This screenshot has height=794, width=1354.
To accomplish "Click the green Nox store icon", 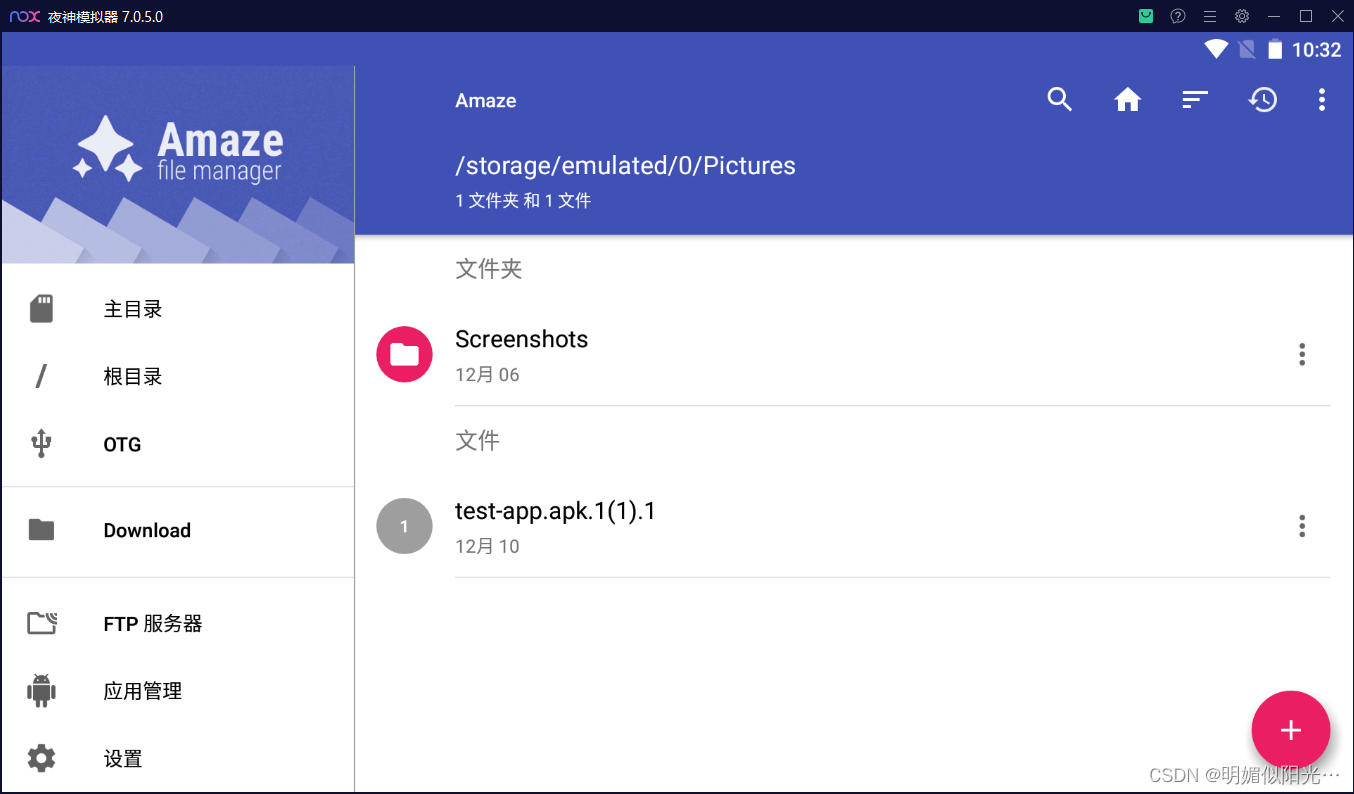I will point(1146,16).
